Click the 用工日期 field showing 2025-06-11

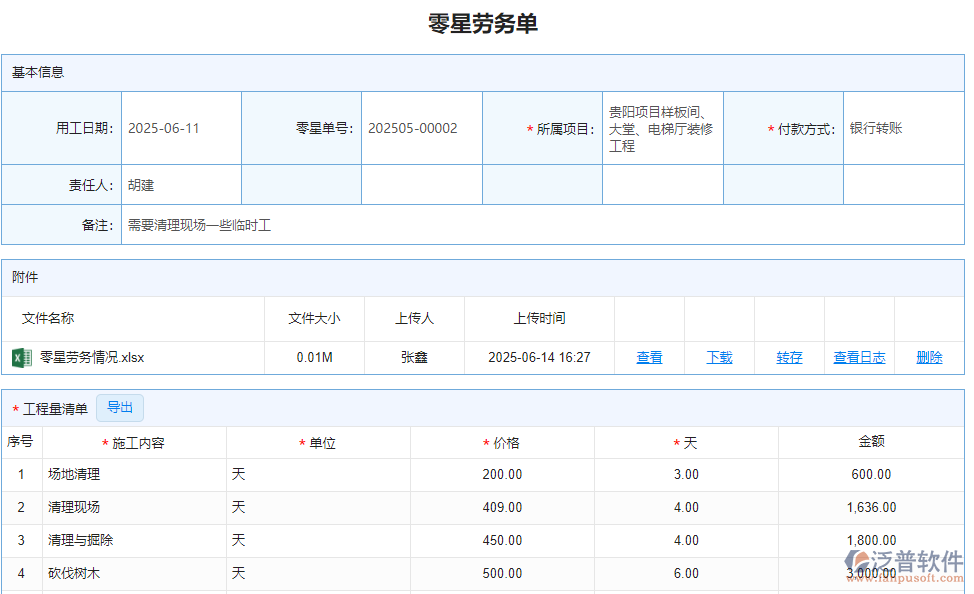pyautogui.click(x=180, y=128)
